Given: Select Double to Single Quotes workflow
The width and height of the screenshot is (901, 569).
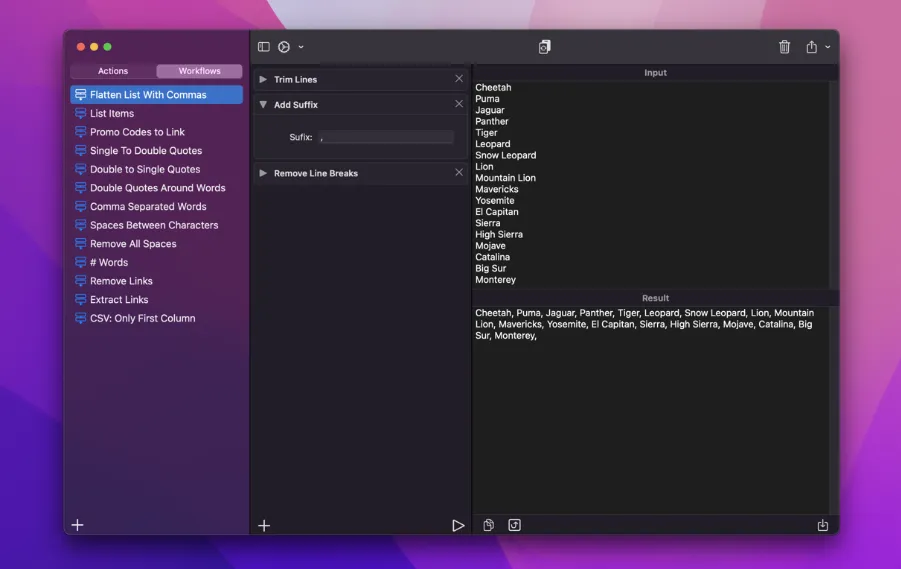Looking at the screenshot, I should coord(156,170).
